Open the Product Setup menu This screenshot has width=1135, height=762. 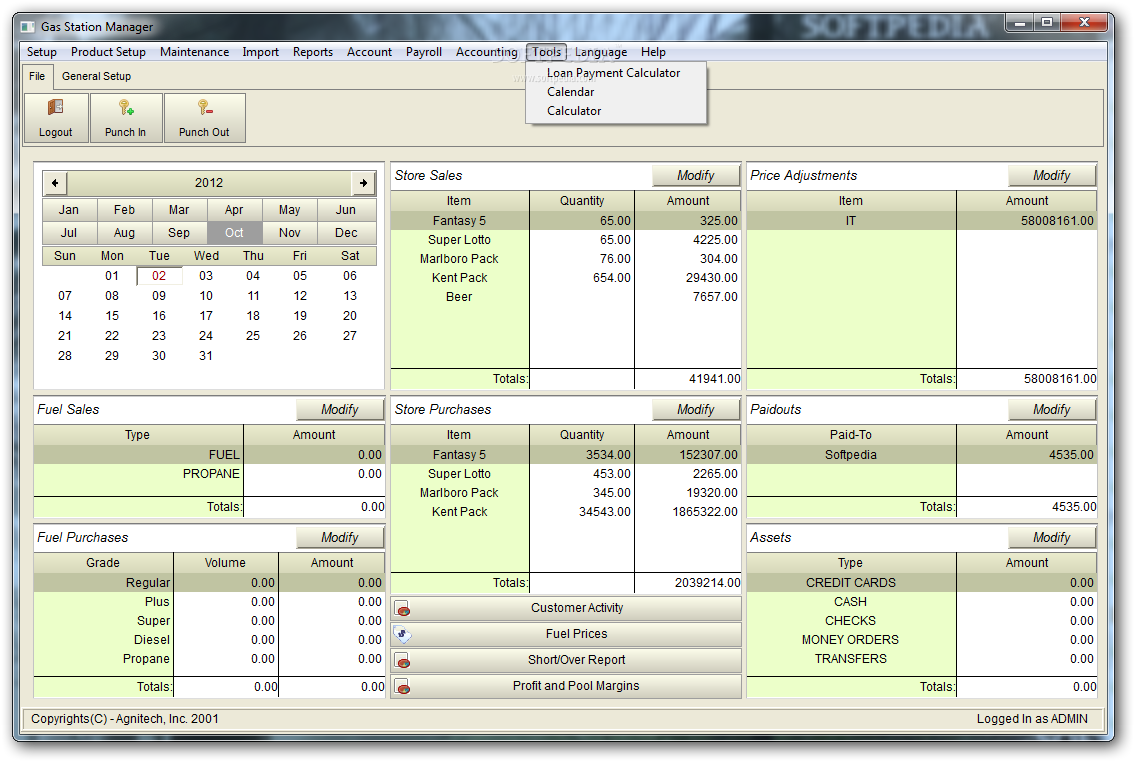108,52
